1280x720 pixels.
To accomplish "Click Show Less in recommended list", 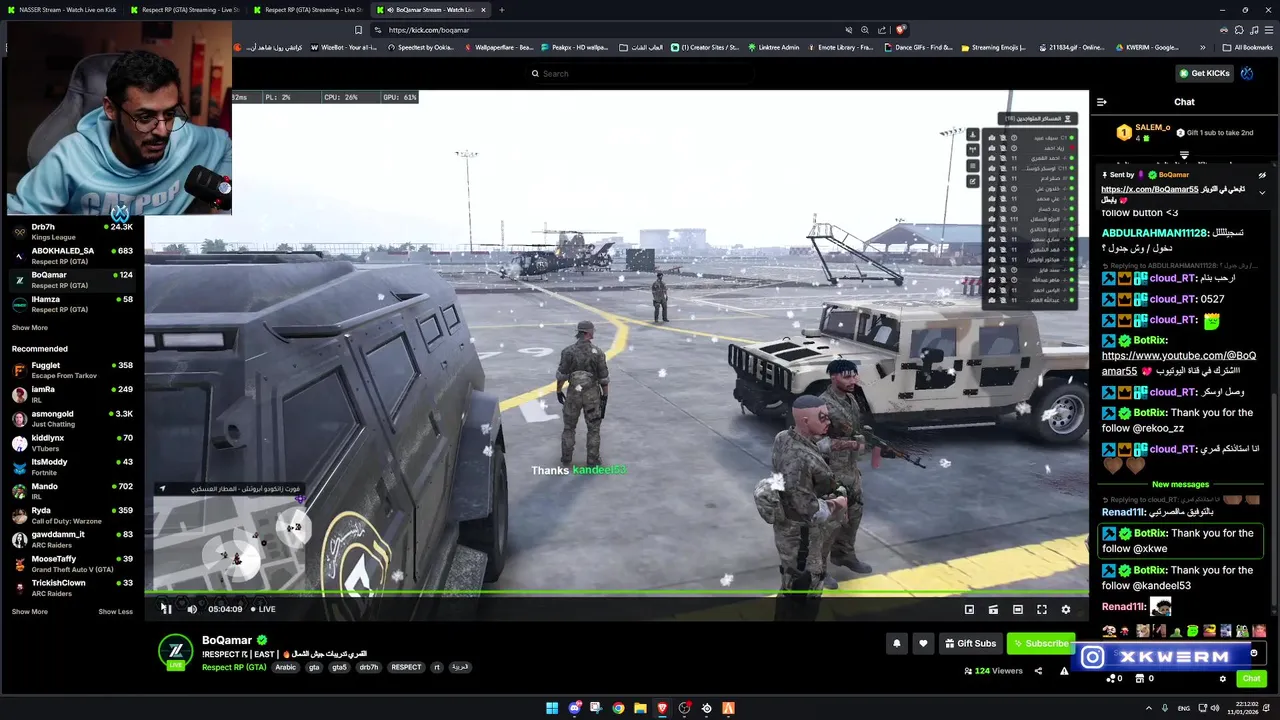I will coord(115,611).
